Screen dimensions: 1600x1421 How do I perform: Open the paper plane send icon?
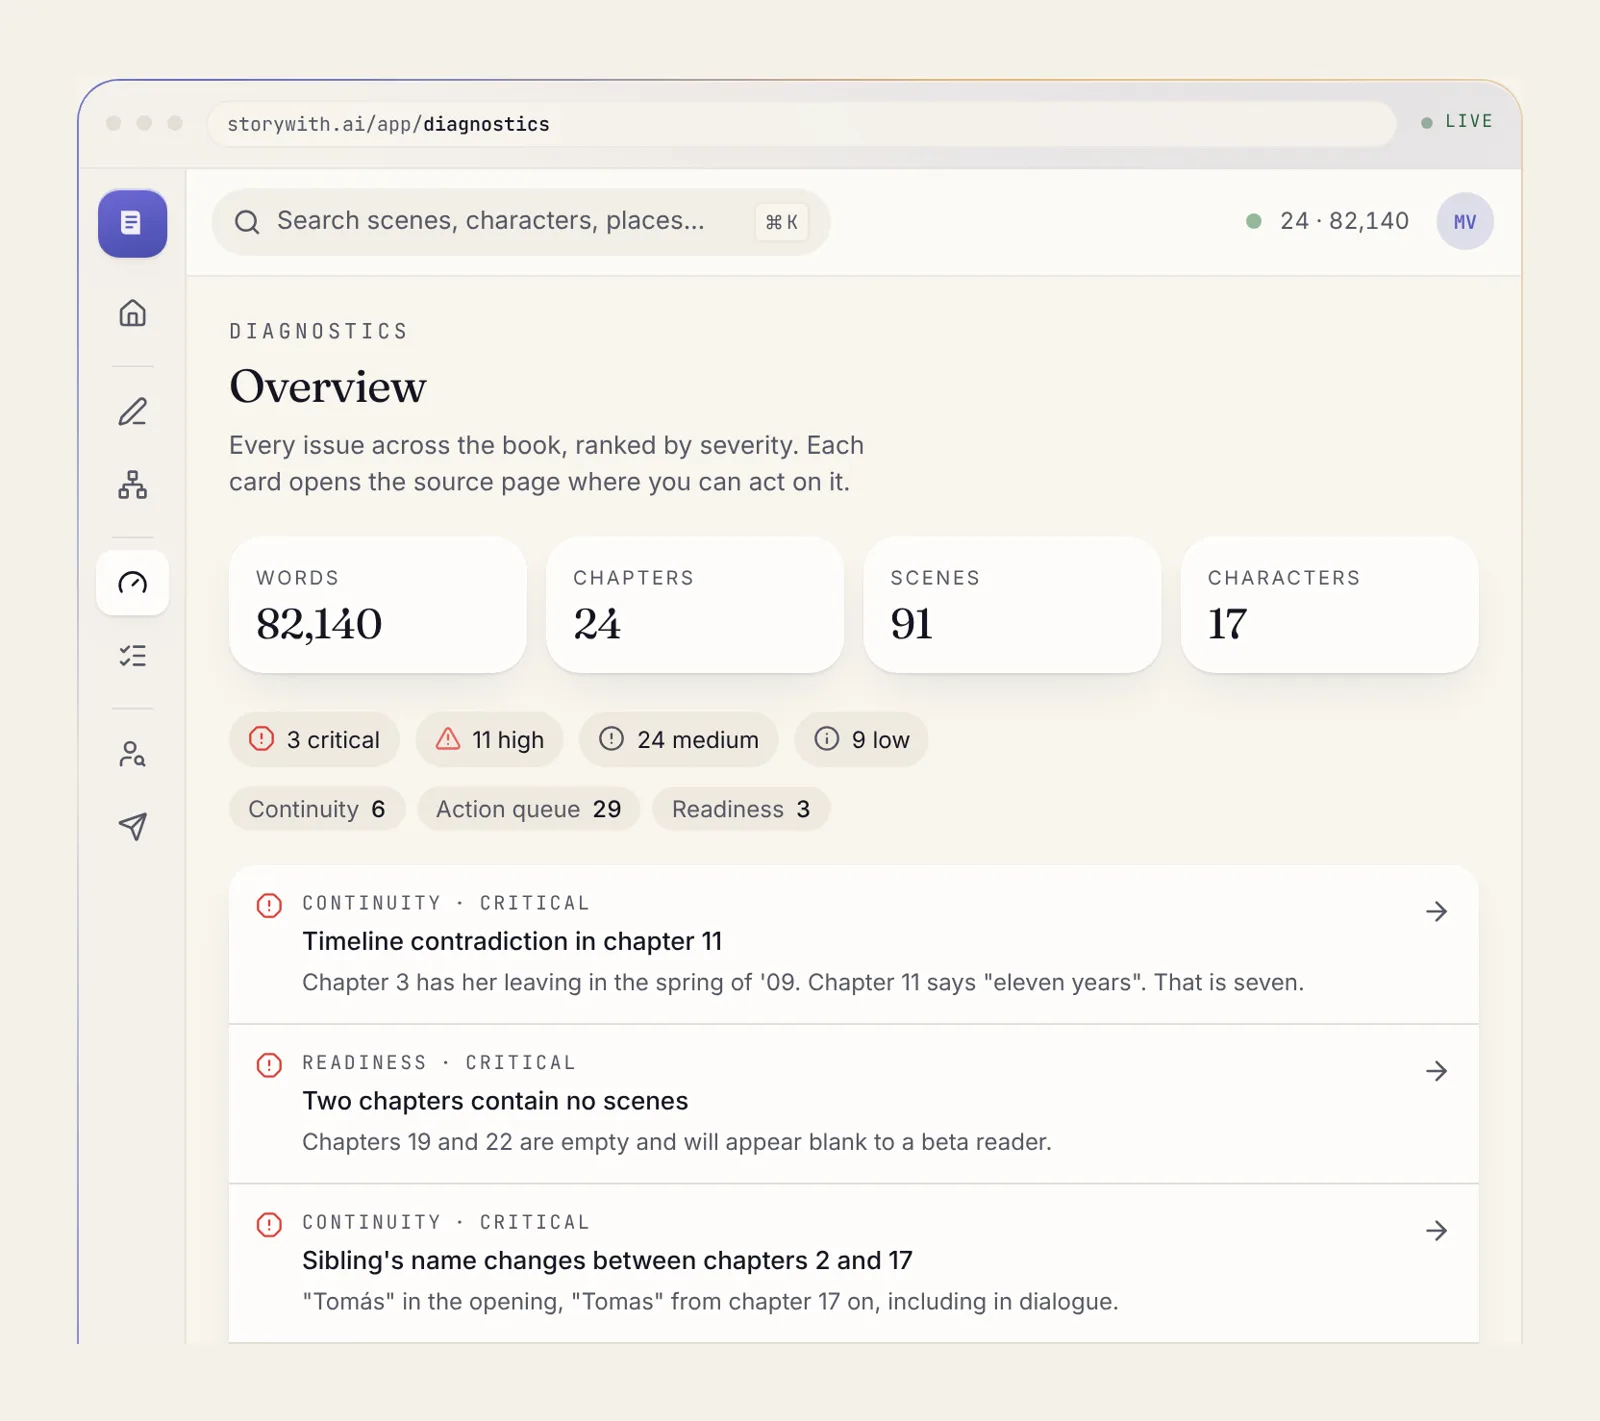coord(132,826)
